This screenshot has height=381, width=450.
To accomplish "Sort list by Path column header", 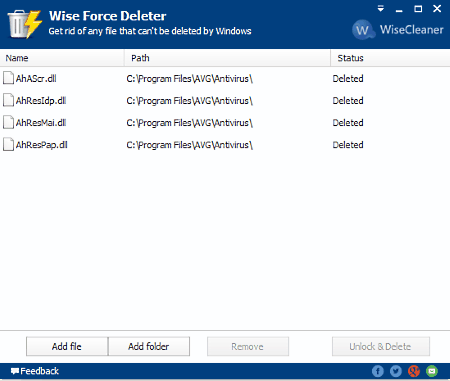I will coord(227,58).
